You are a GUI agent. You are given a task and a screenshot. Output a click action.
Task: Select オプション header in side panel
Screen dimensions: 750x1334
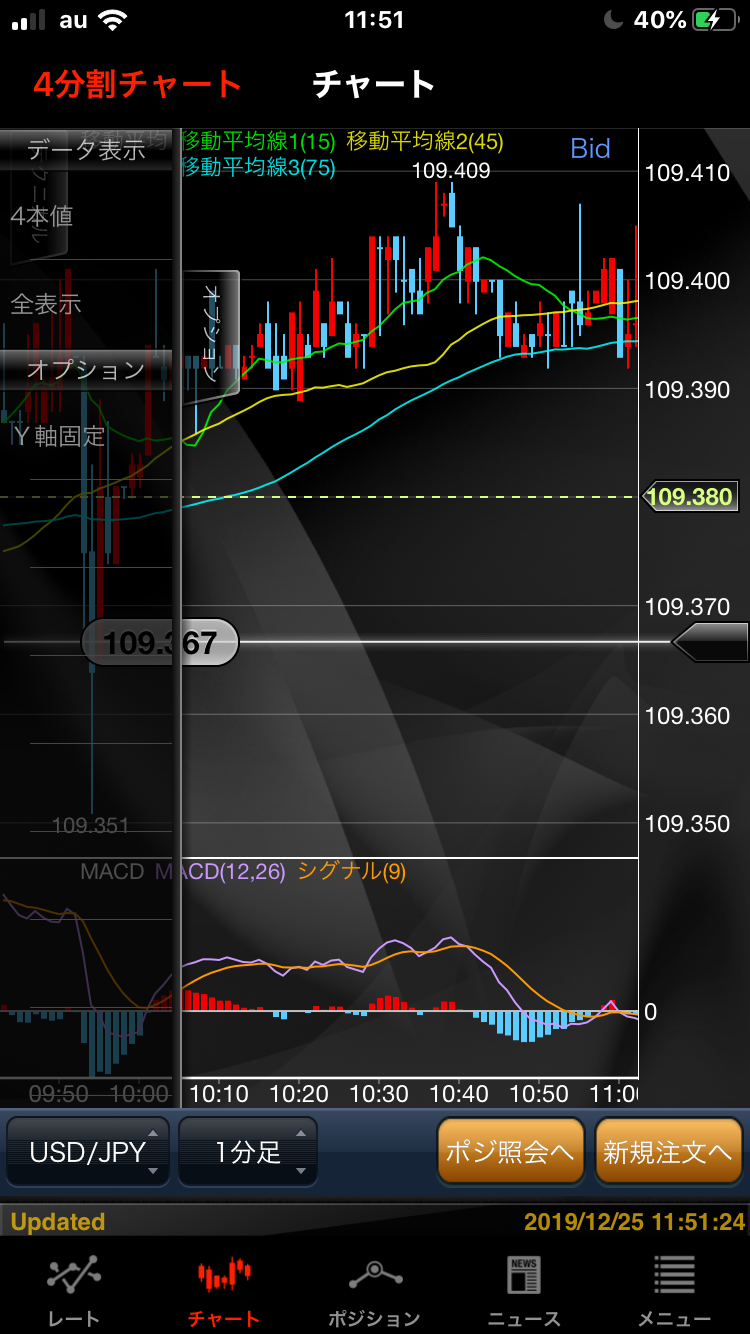pyautogui.click(x=86, y=369)
